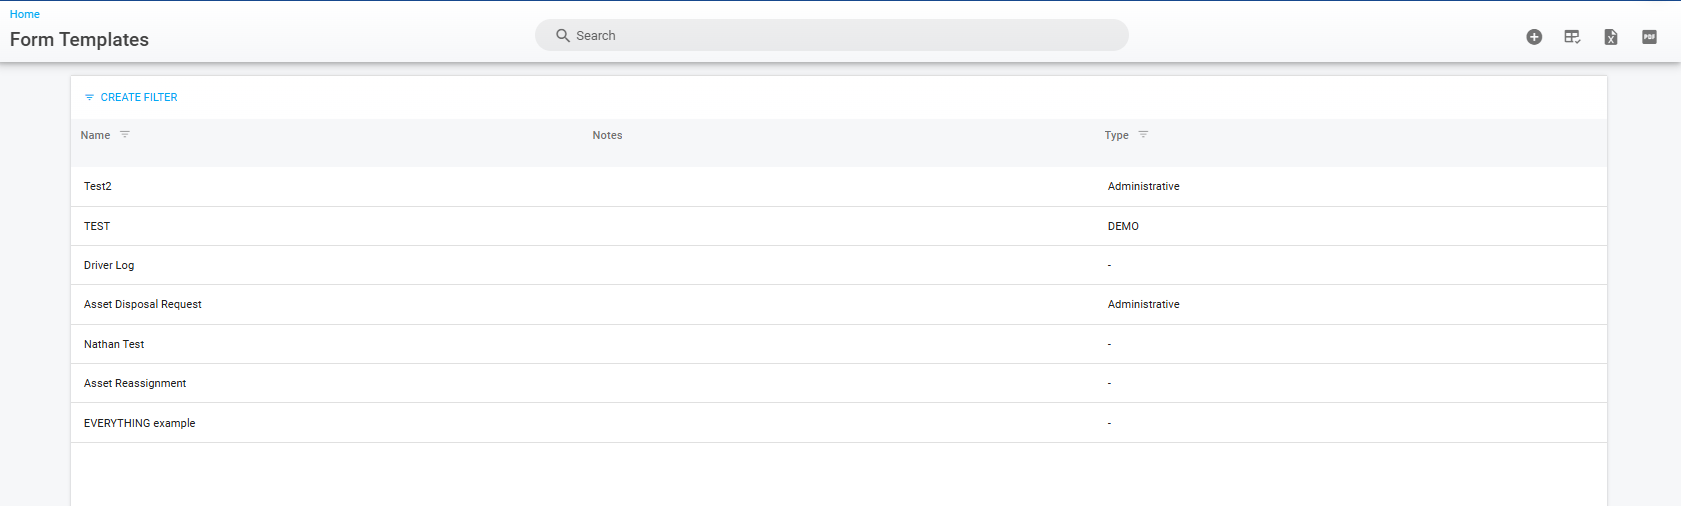Click the Notes column header
This screenshot has width=1681, height=506.
coord(607,135)
